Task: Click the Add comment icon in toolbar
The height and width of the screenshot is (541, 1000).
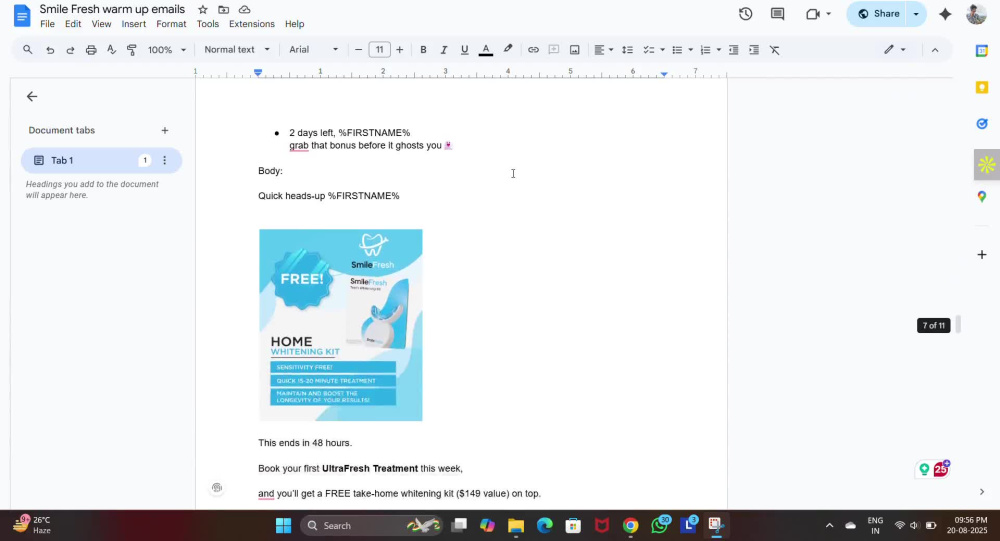Action: (x=554, y=50)
